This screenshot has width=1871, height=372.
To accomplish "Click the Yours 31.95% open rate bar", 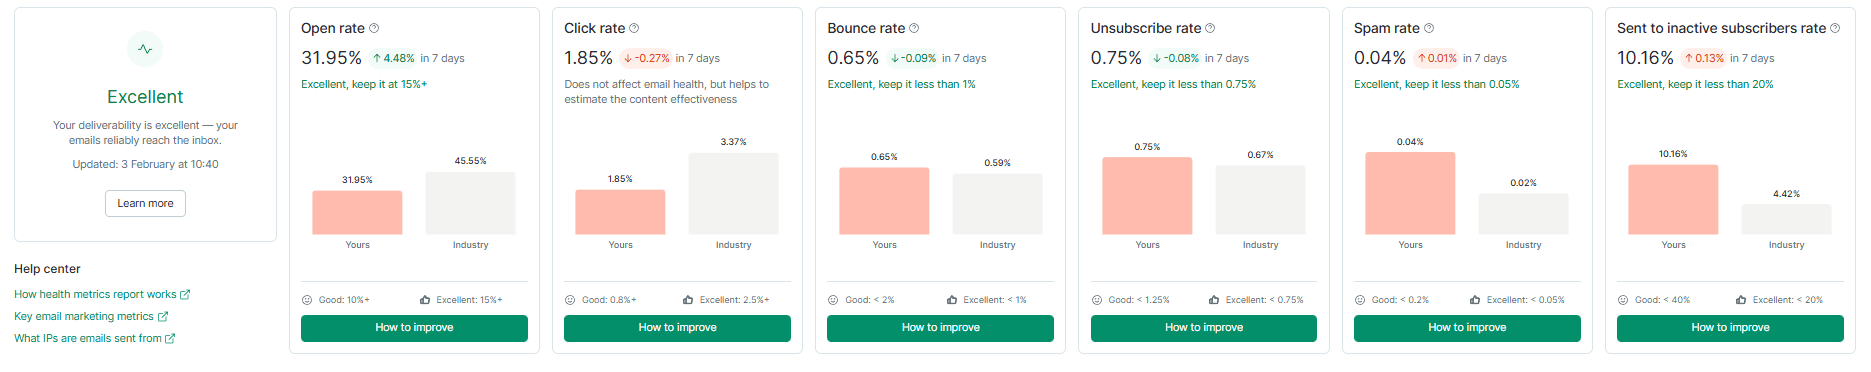I will pos(357,213).
